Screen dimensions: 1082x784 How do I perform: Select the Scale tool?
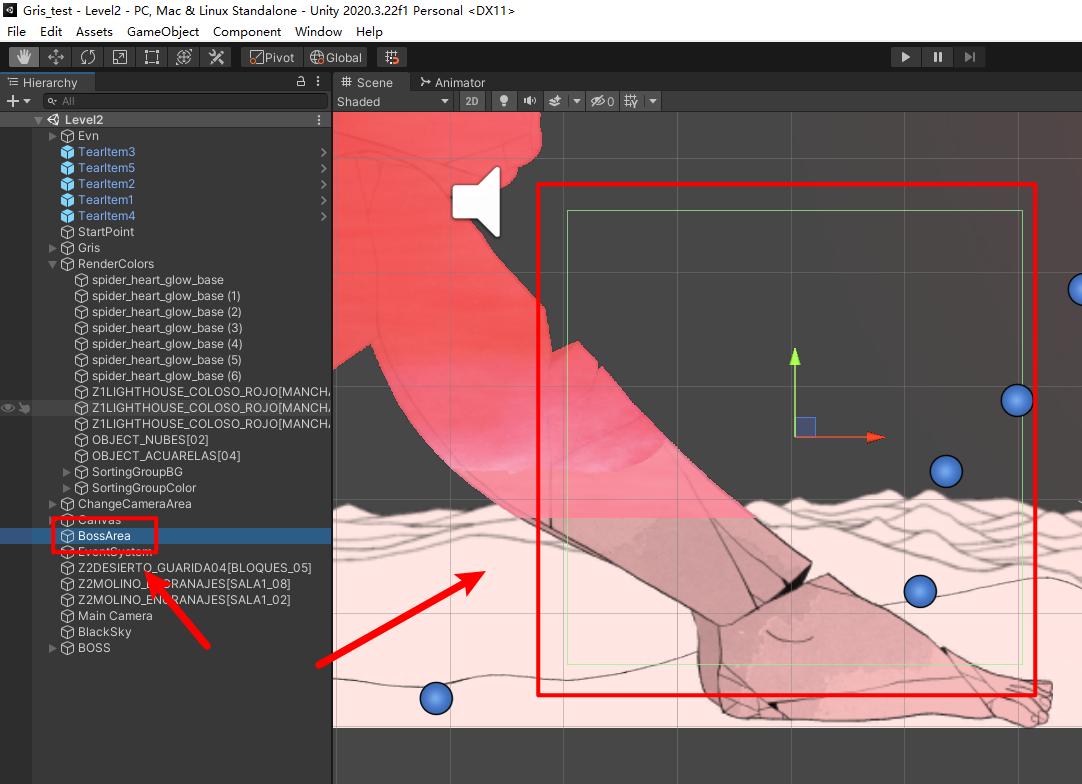coord(119,57)
